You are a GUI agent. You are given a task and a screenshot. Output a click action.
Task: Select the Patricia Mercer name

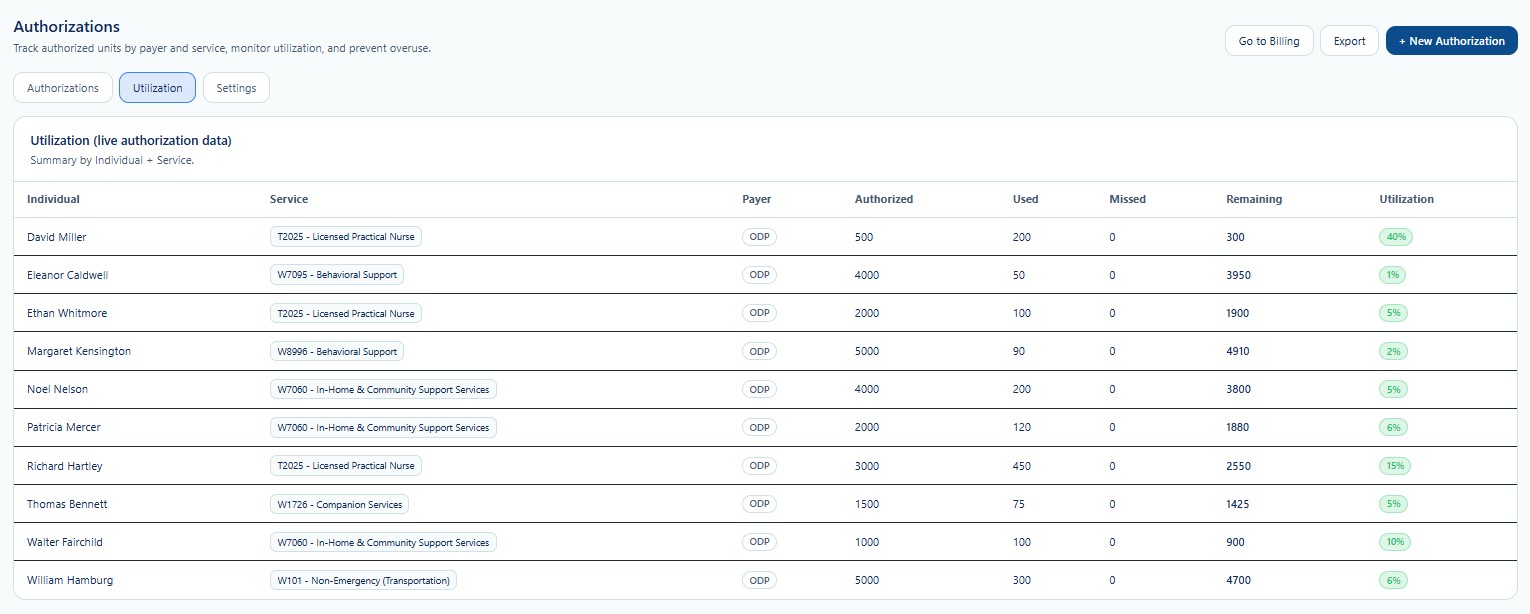click(x=64, y=427)
